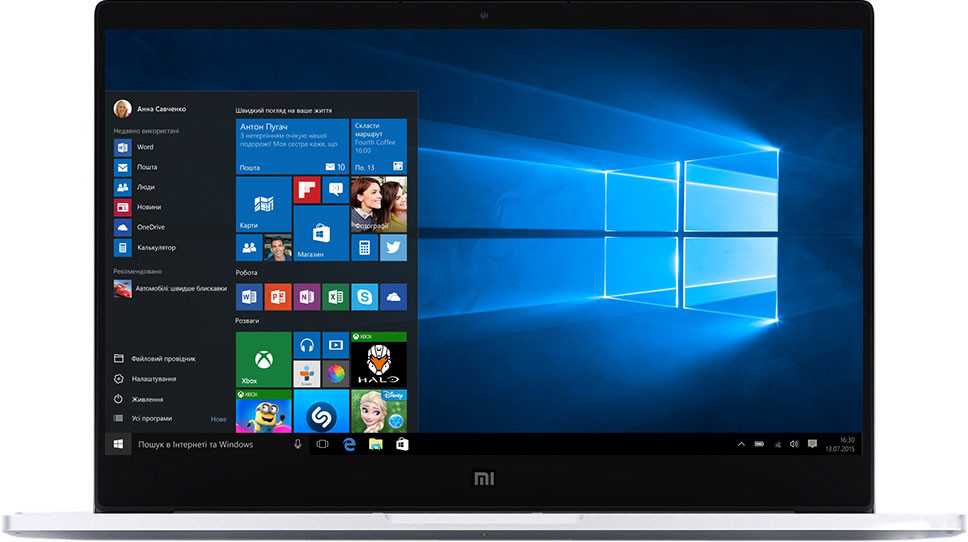Open the Skype tile in Робота group

pos(364,297)
